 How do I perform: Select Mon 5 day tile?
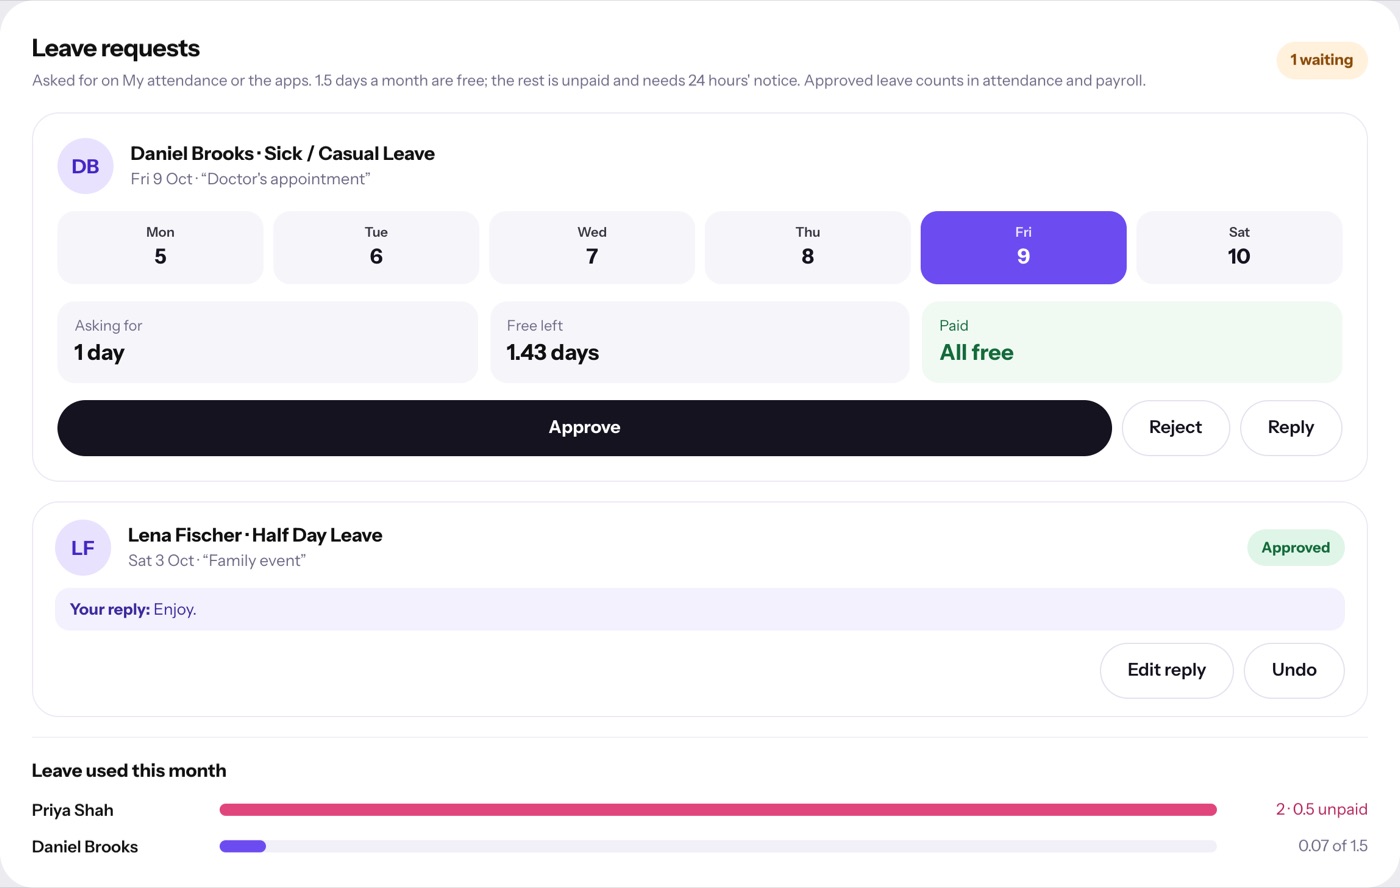(x=160, y=247)
